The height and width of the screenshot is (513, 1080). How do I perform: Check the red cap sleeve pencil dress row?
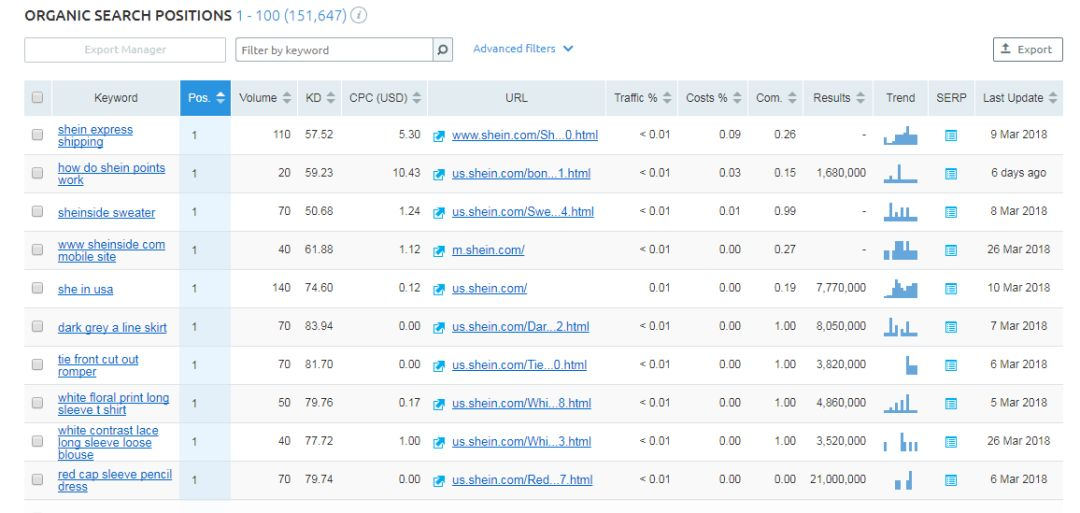37,479
